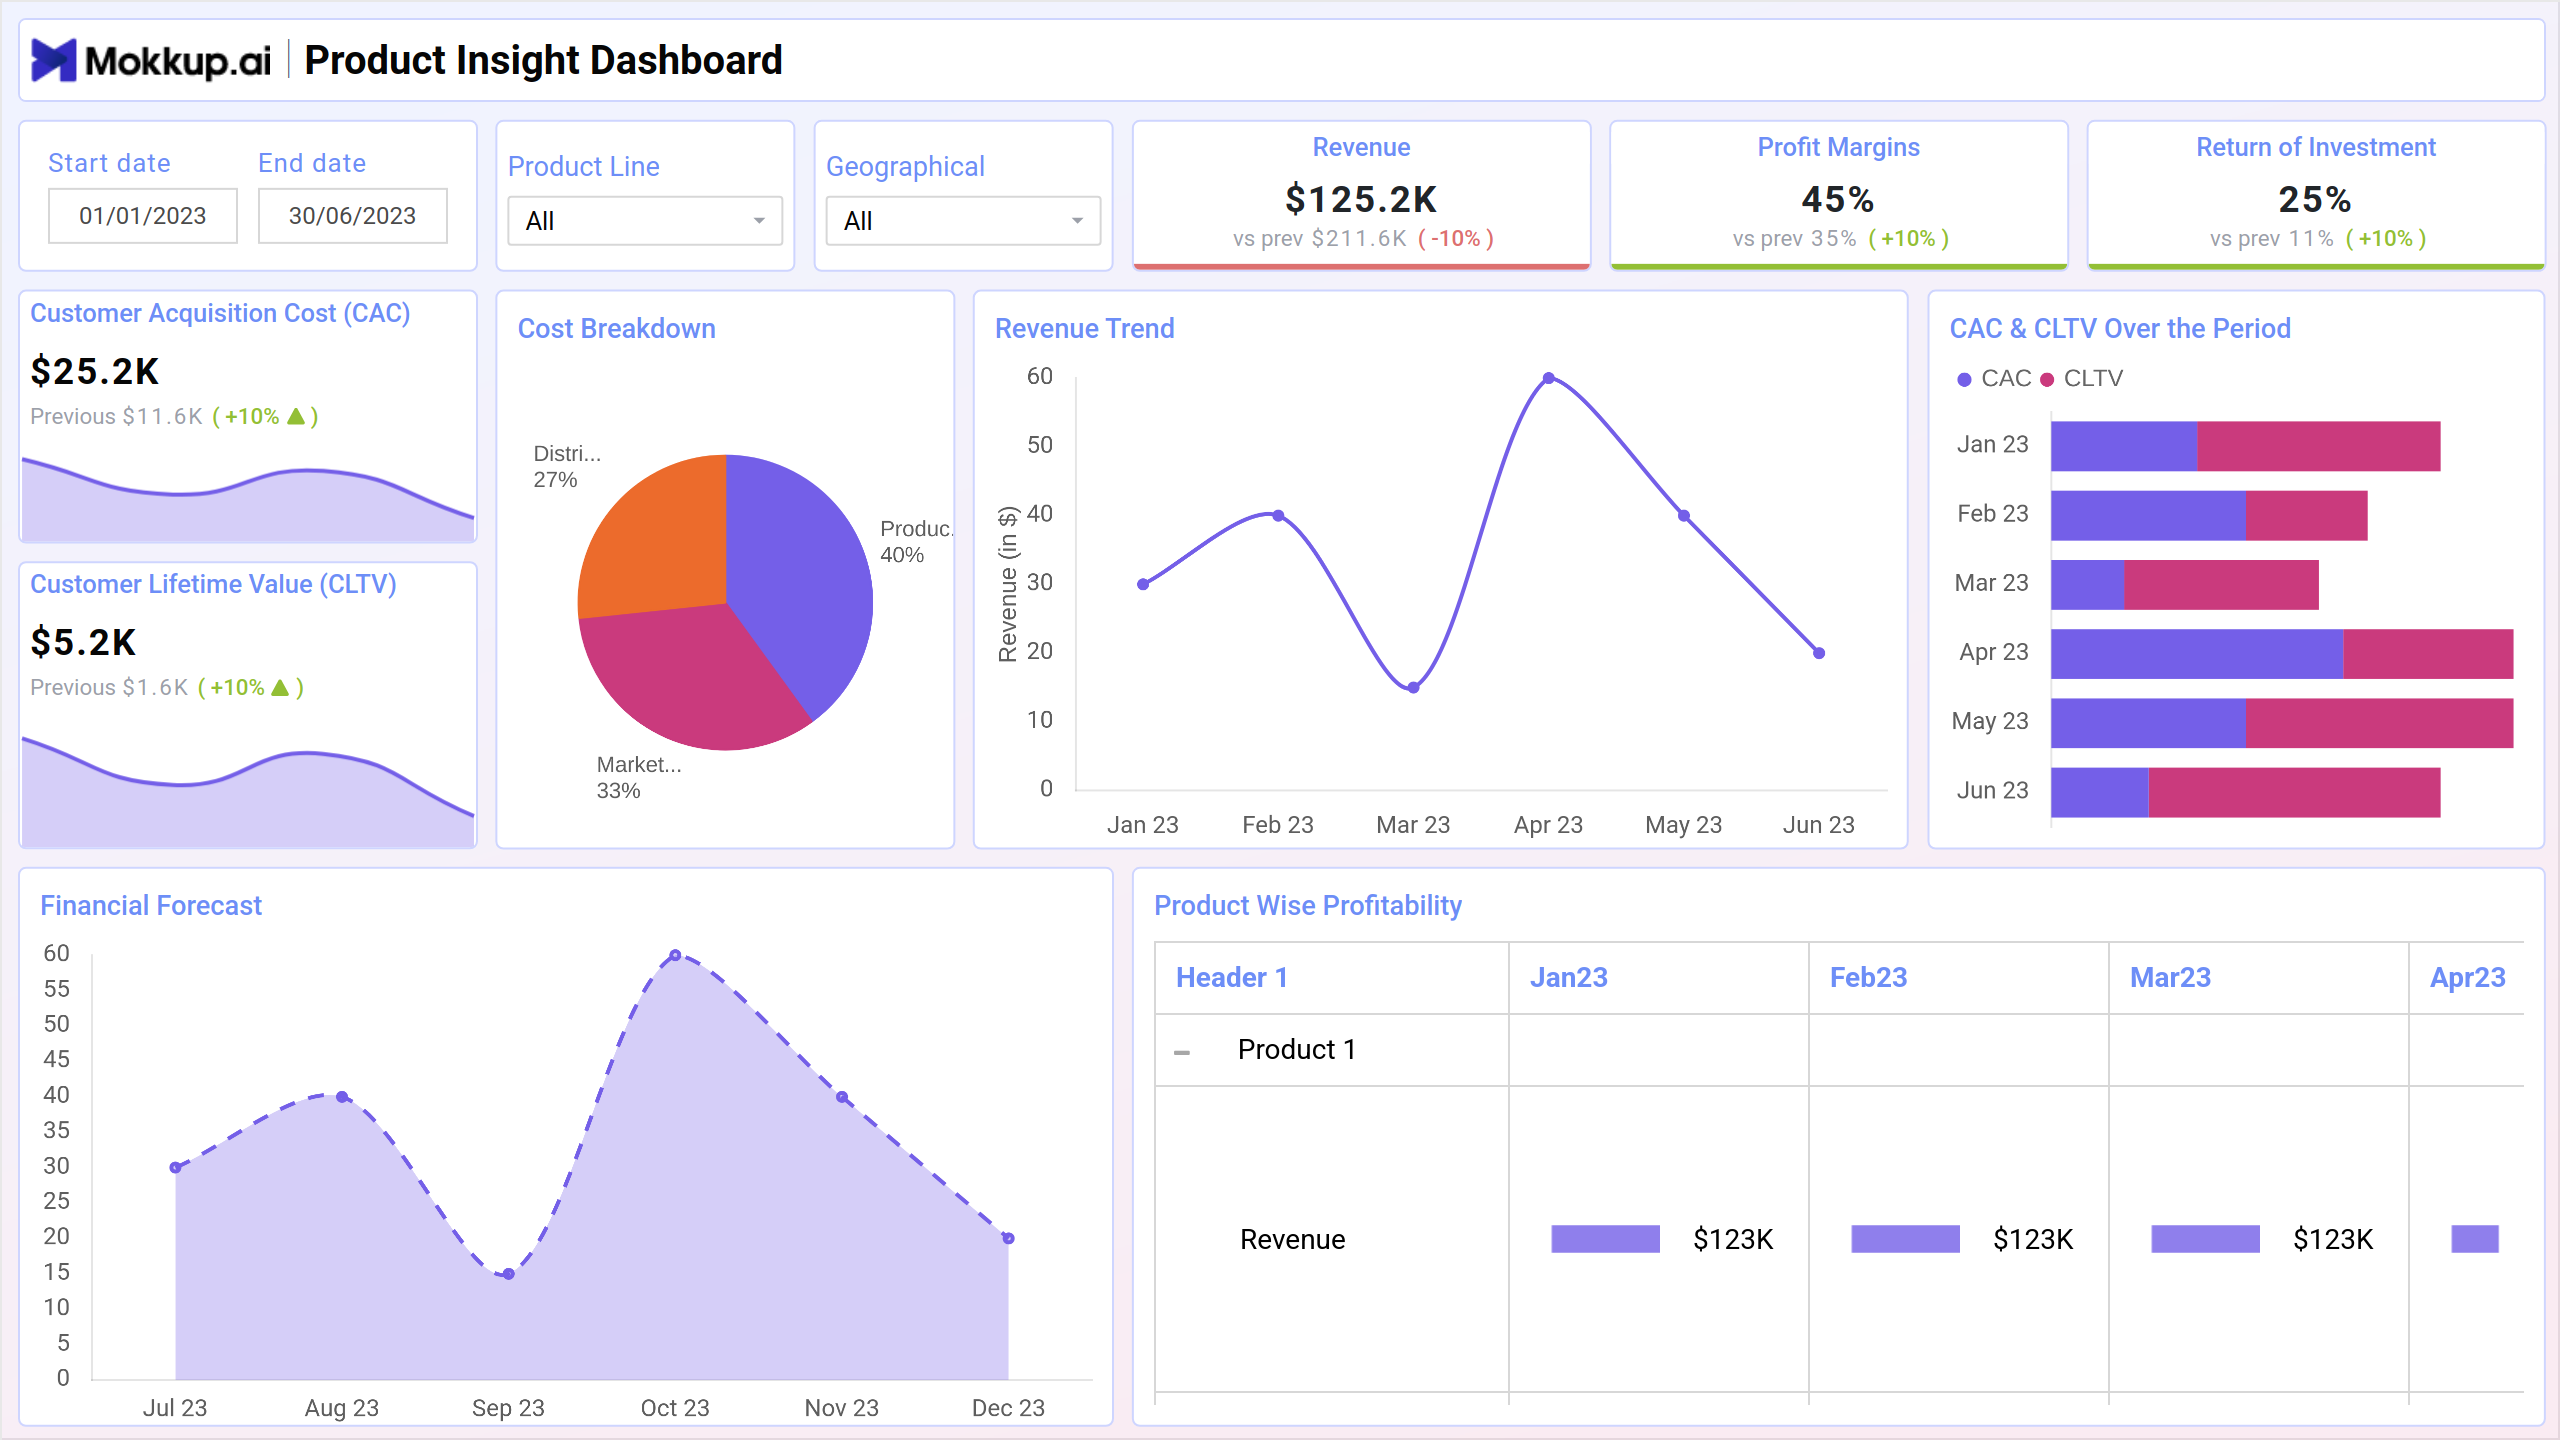Click the Aug 23 point in Financial Forecast
Image resolution: width=2560 pixels, height=1440 pixels.
(x=342, y=1097)
